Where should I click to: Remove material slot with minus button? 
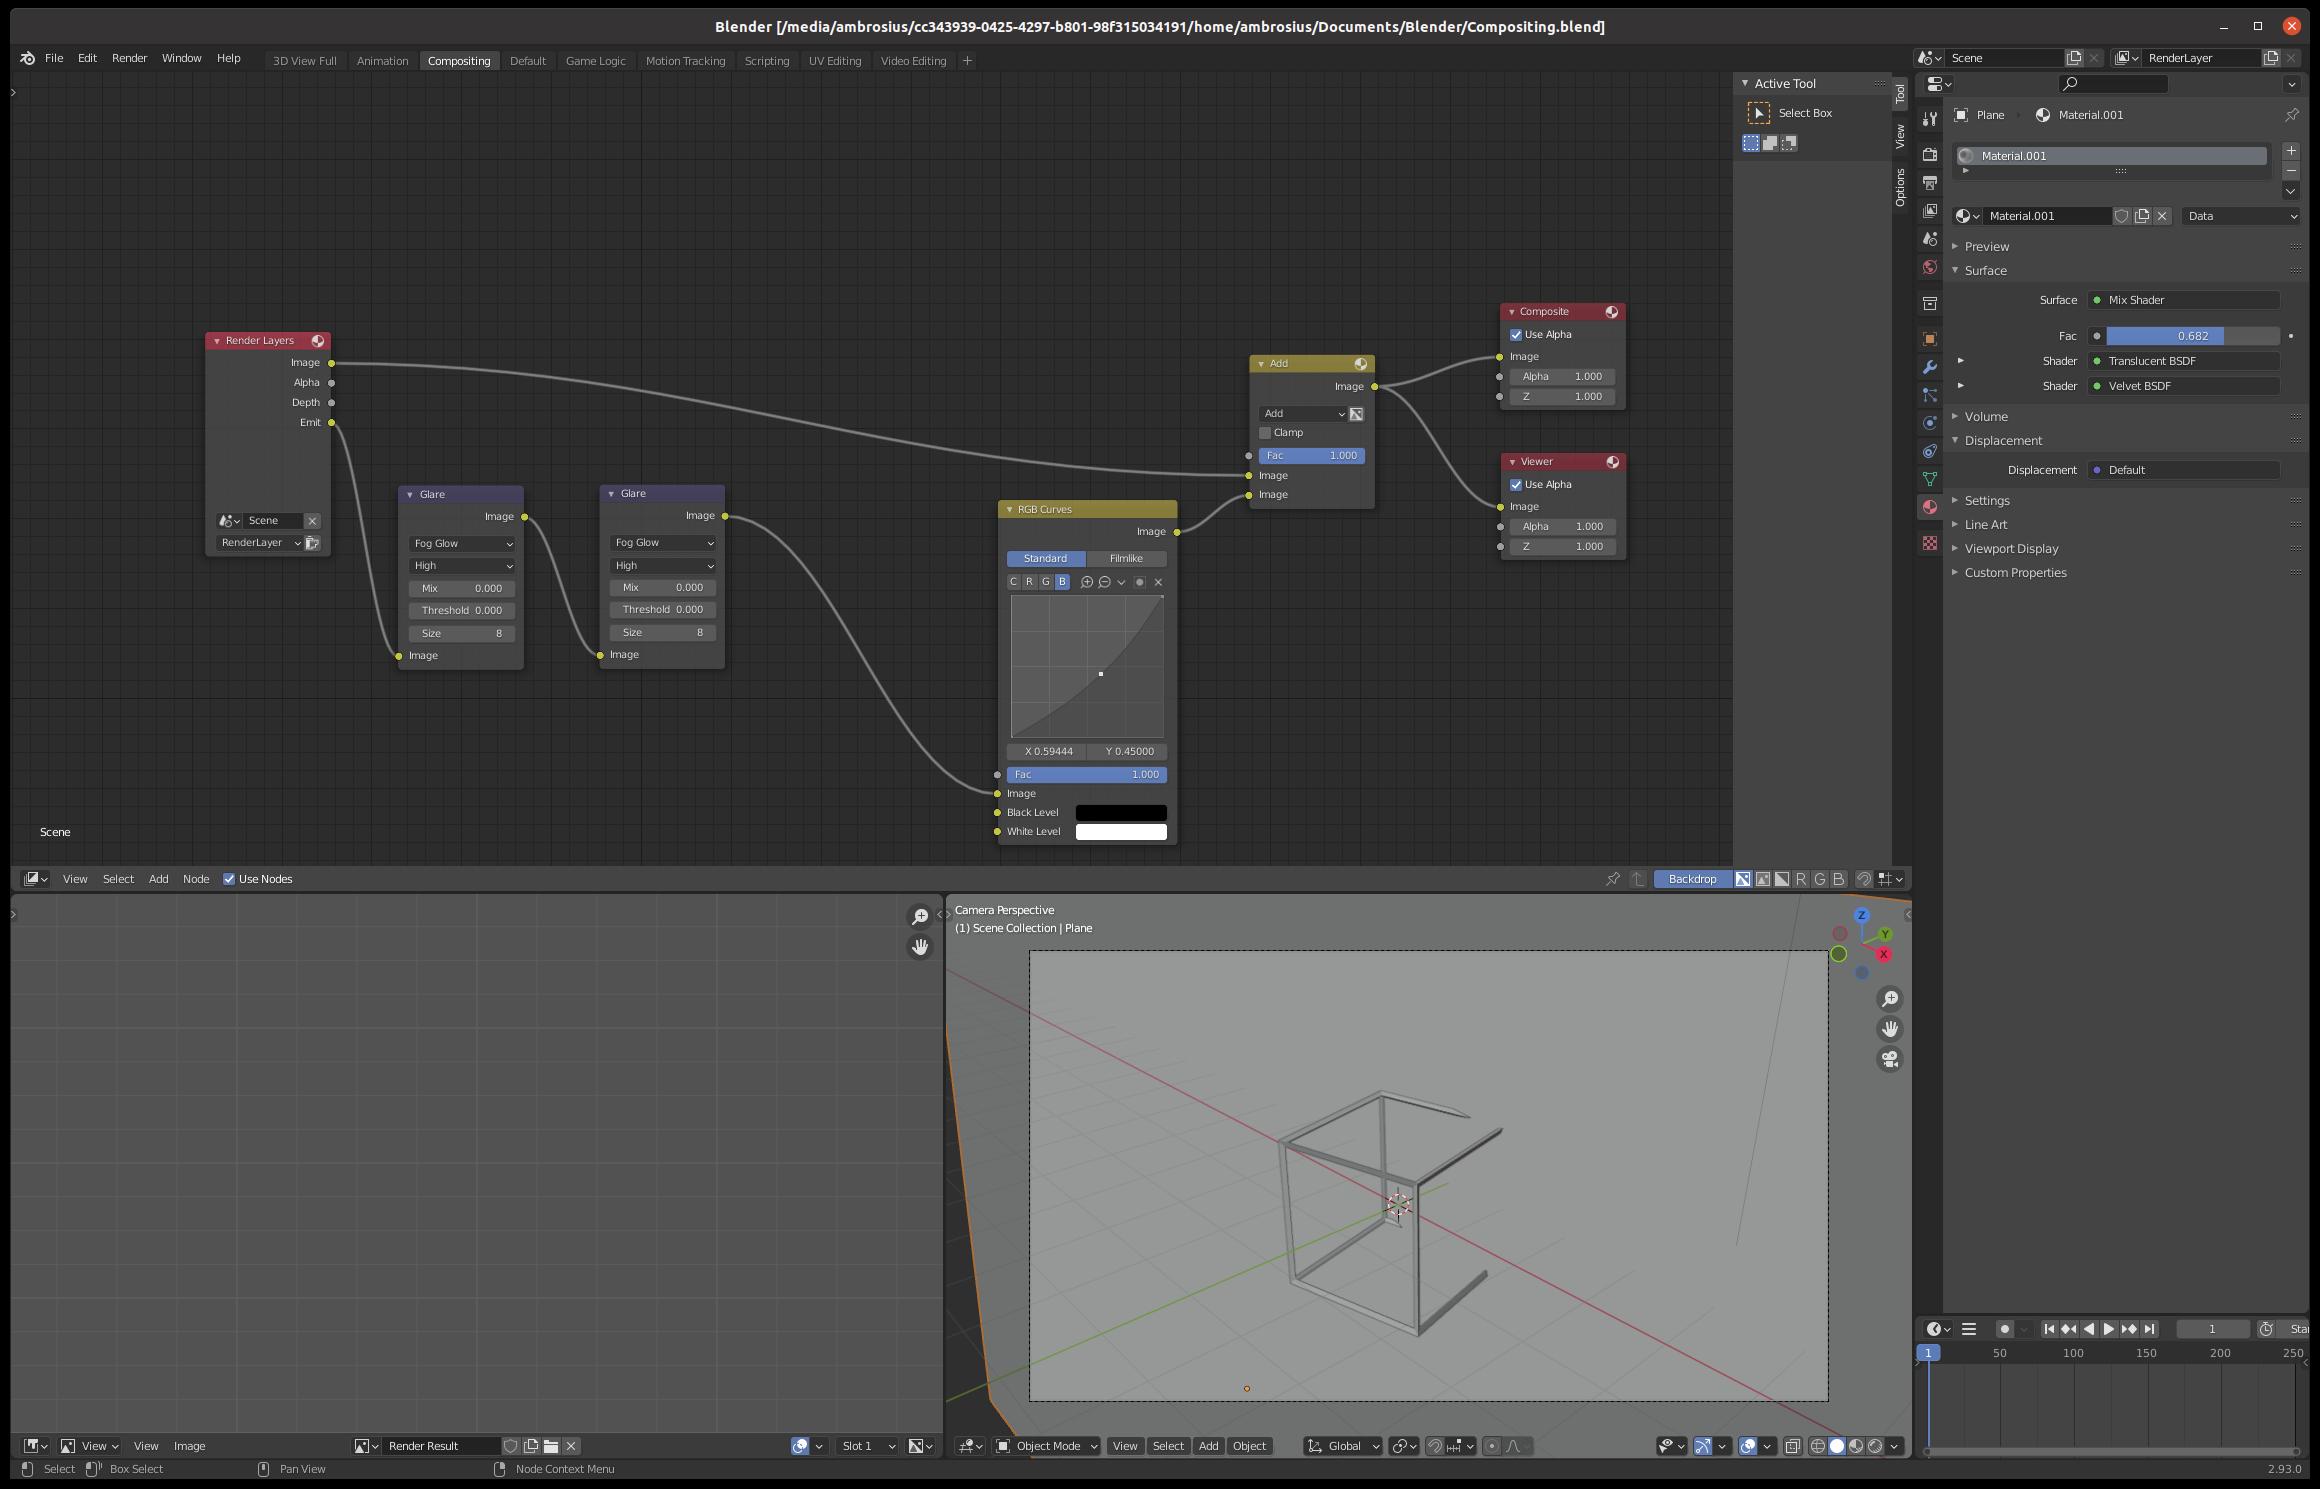tap(2291, 171)
